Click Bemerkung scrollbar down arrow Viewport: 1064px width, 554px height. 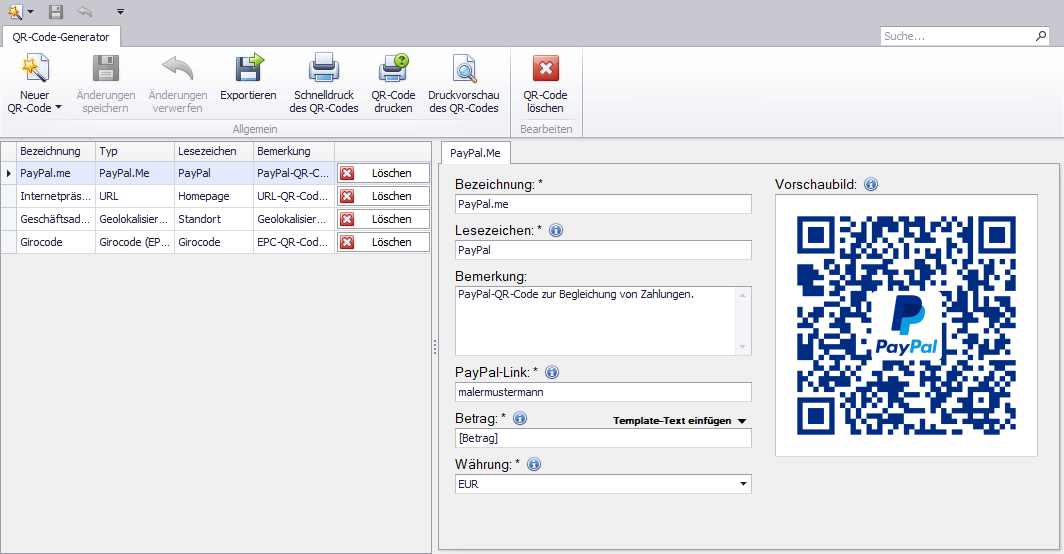742,347
